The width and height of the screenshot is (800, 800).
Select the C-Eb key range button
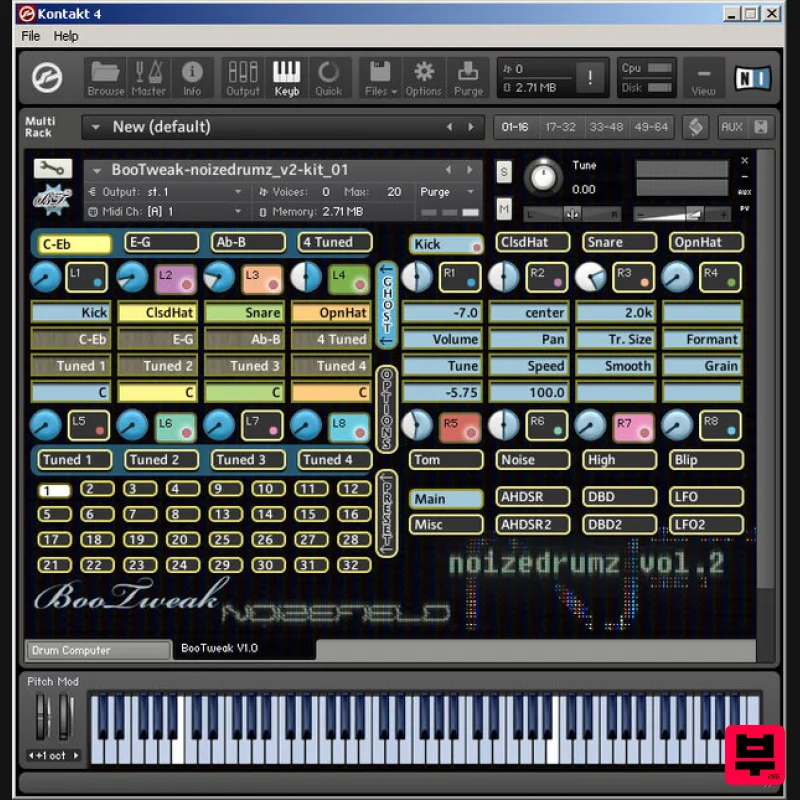pos(74,244)
